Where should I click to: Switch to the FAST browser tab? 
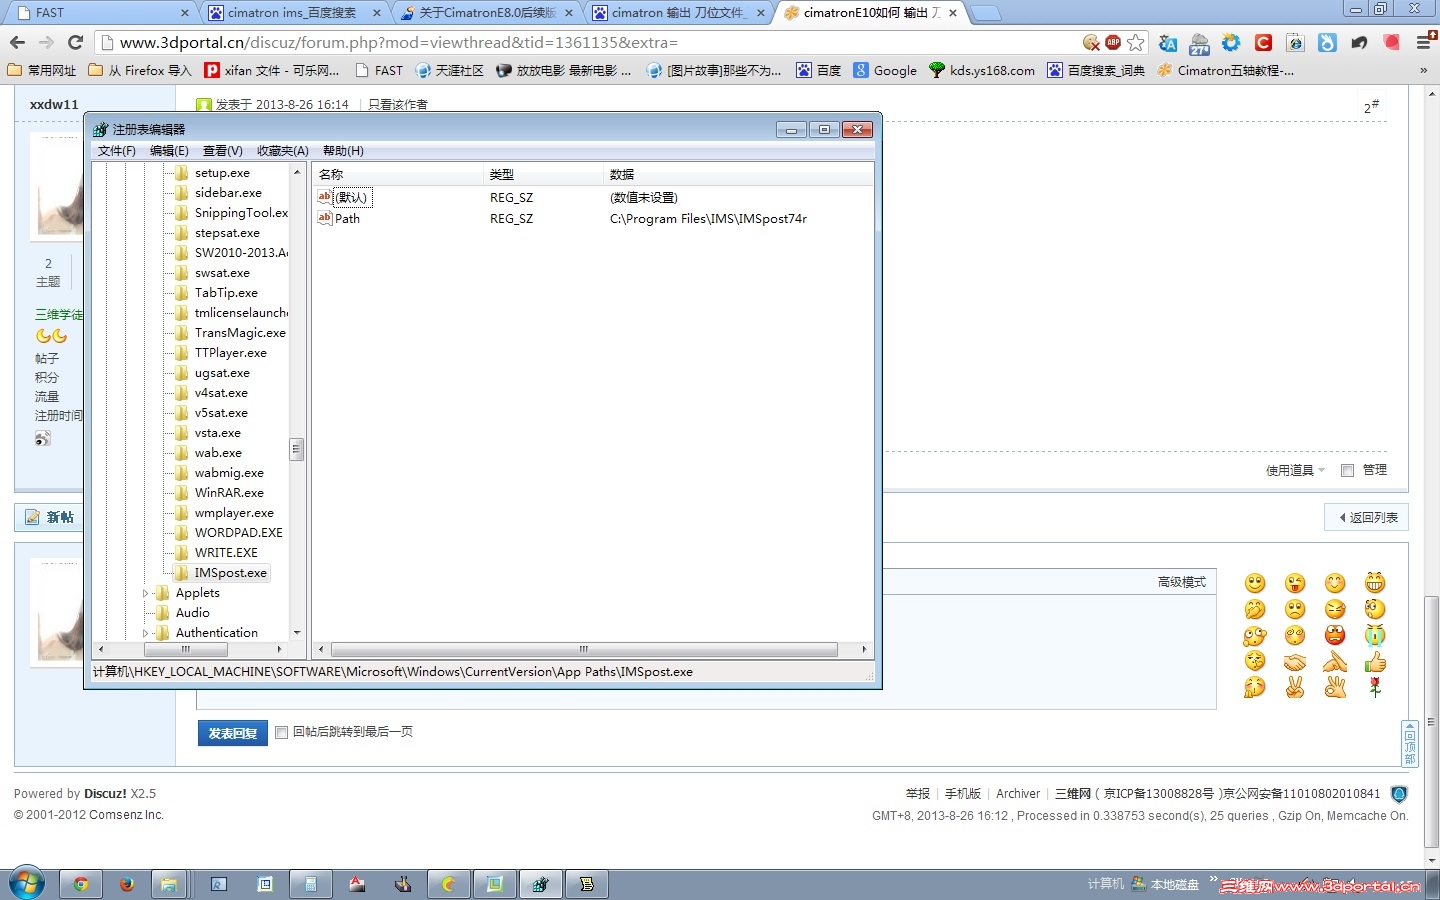click(x=103, y=13)
